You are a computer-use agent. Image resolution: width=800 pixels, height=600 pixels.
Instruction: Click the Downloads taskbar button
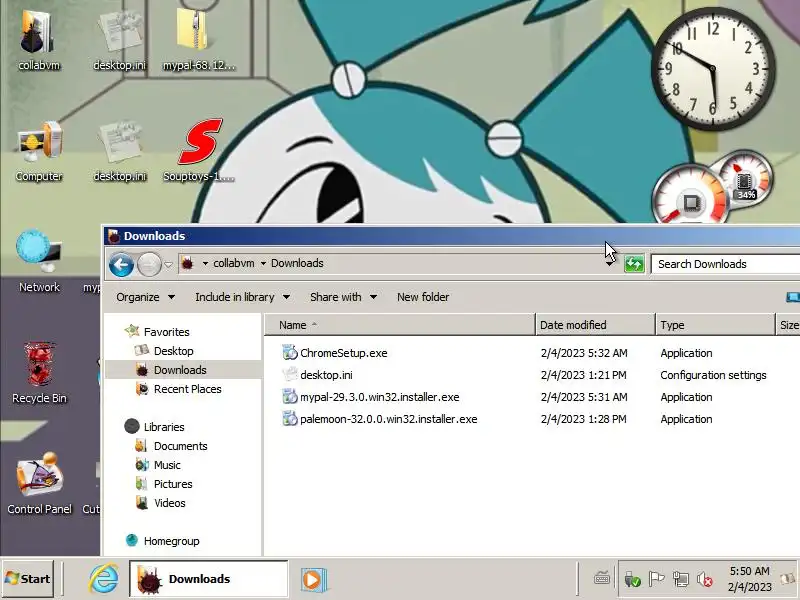(x=208, y=579)
